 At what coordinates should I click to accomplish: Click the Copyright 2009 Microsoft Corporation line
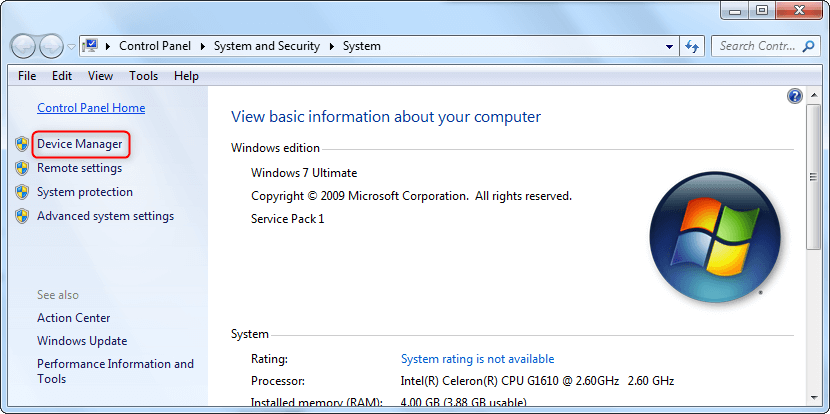[x=411, y=196]
